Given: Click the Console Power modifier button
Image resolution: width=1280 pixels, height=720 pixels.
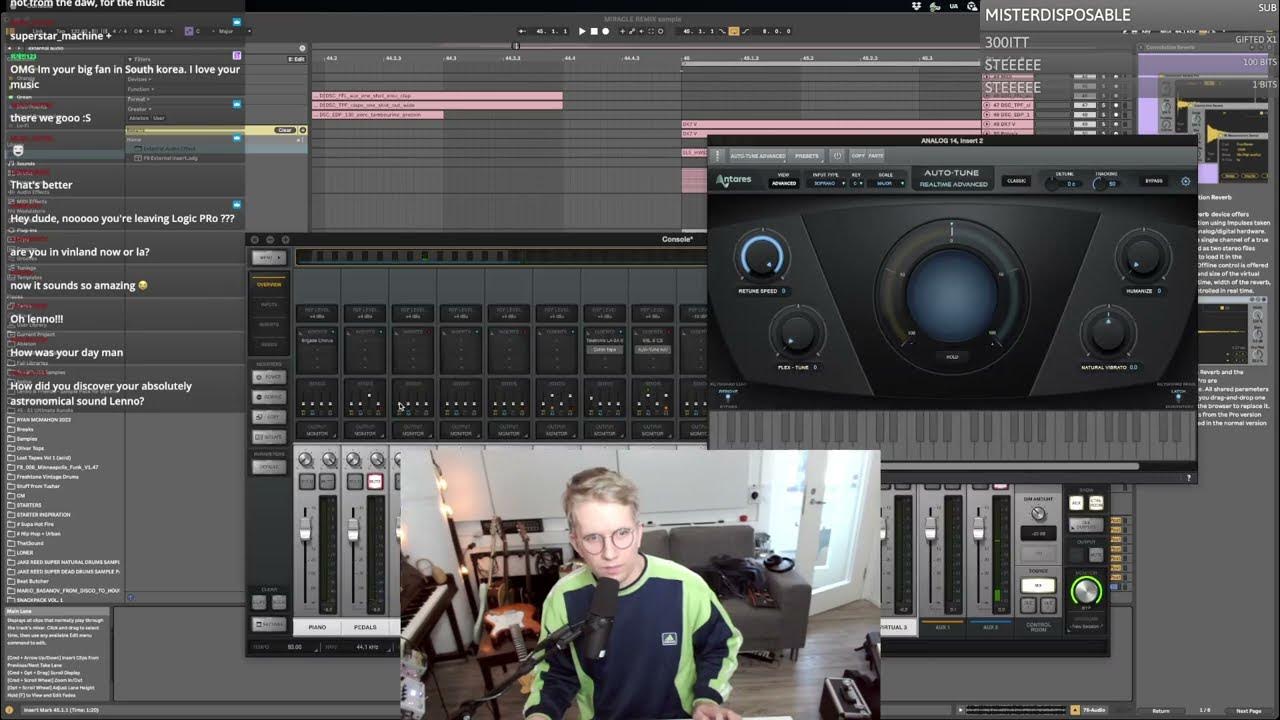Looking at the screenshot, I should pyautogui.click(x=268, y=377).
